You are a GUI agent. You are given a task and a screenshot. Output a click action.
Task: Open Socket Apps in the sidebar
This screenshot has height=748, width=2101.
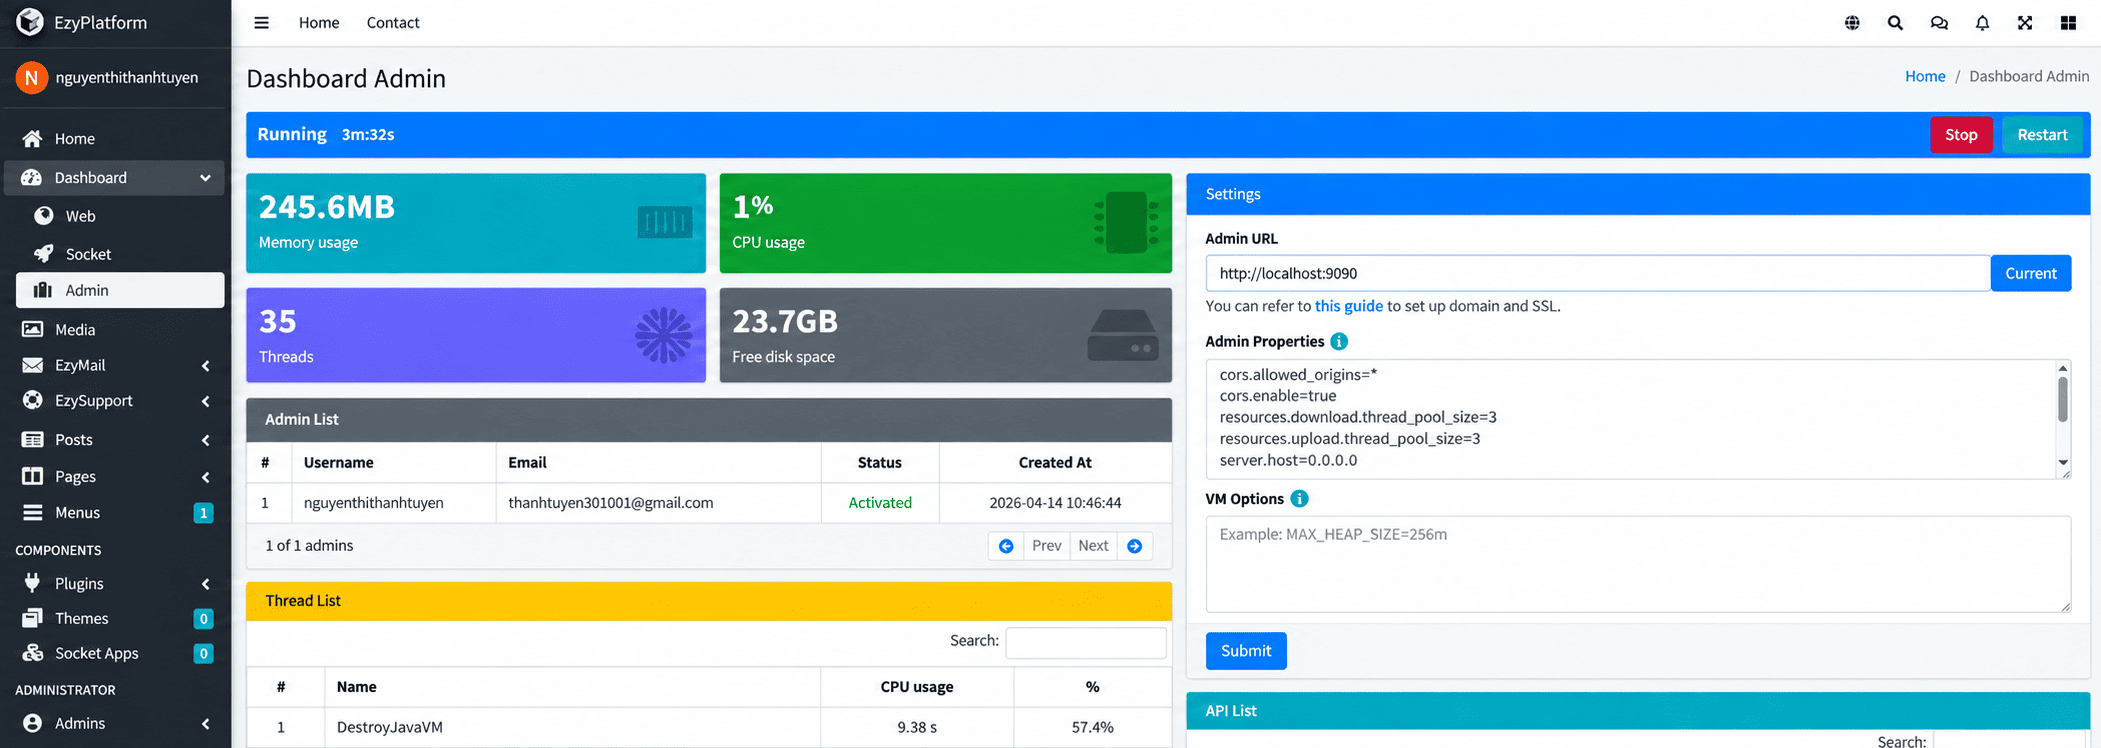pos(114,654)
